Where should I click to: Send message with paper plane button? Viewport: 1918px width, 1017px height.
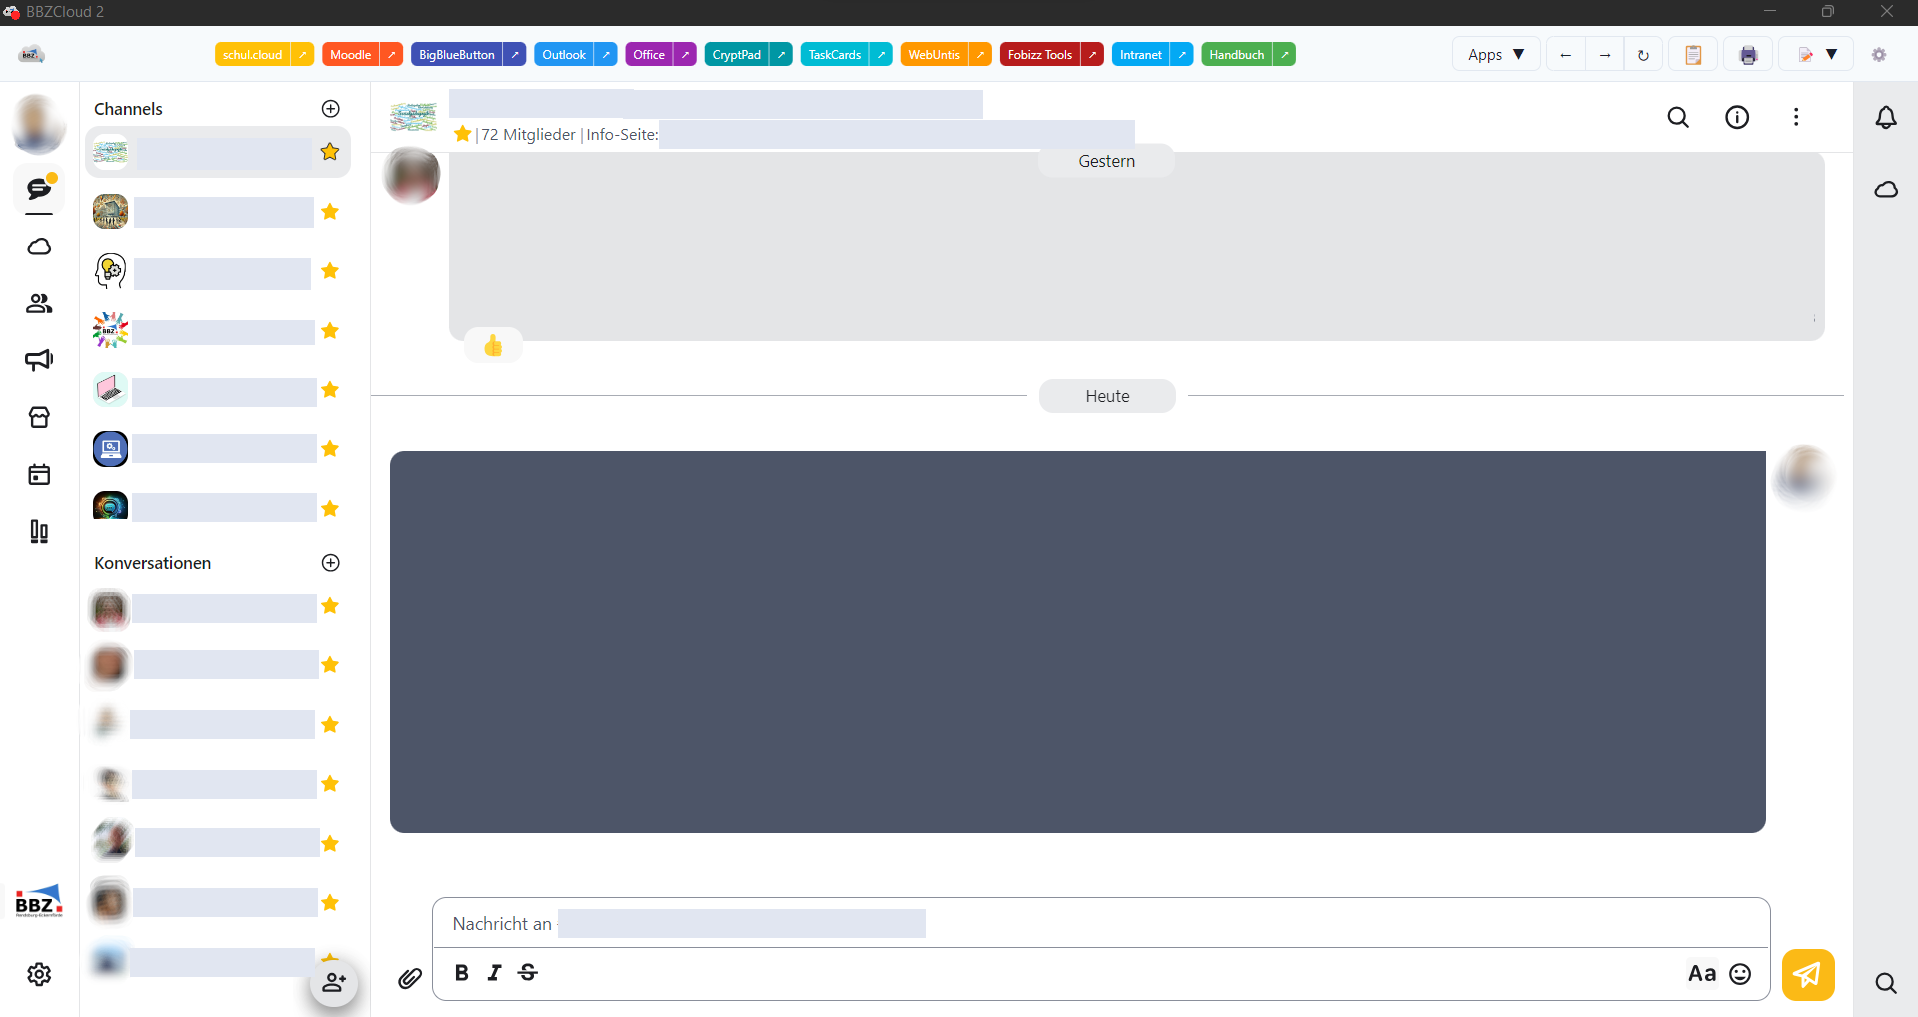click(1807, 974)
